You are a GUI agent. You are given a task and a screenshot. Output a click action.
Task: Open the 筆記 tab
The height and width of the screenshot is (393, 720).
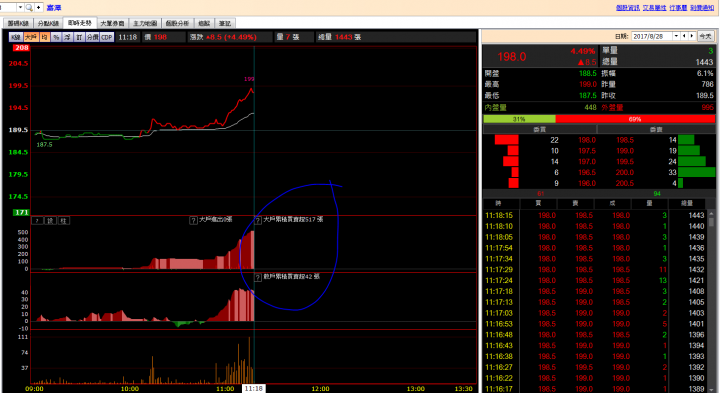(225, 23)
